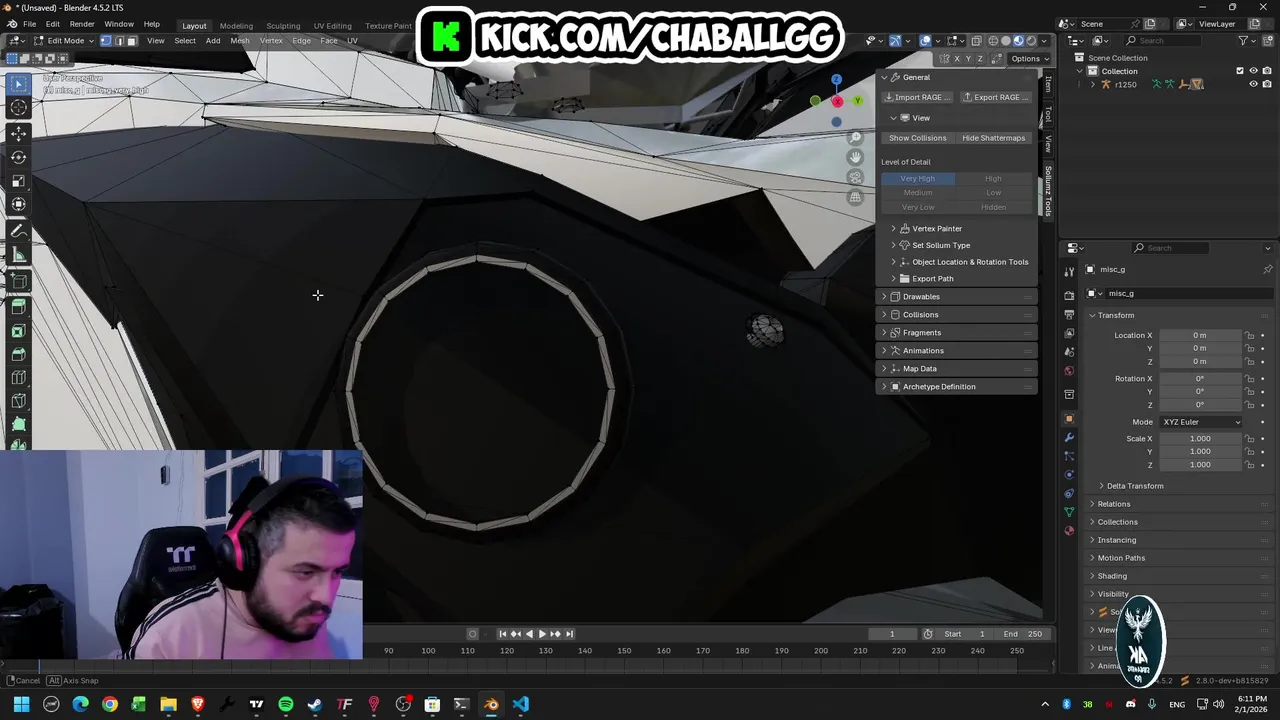1280x720 pixels.
Task: Lock Location X transform
Action: (x=1250, y=335)
